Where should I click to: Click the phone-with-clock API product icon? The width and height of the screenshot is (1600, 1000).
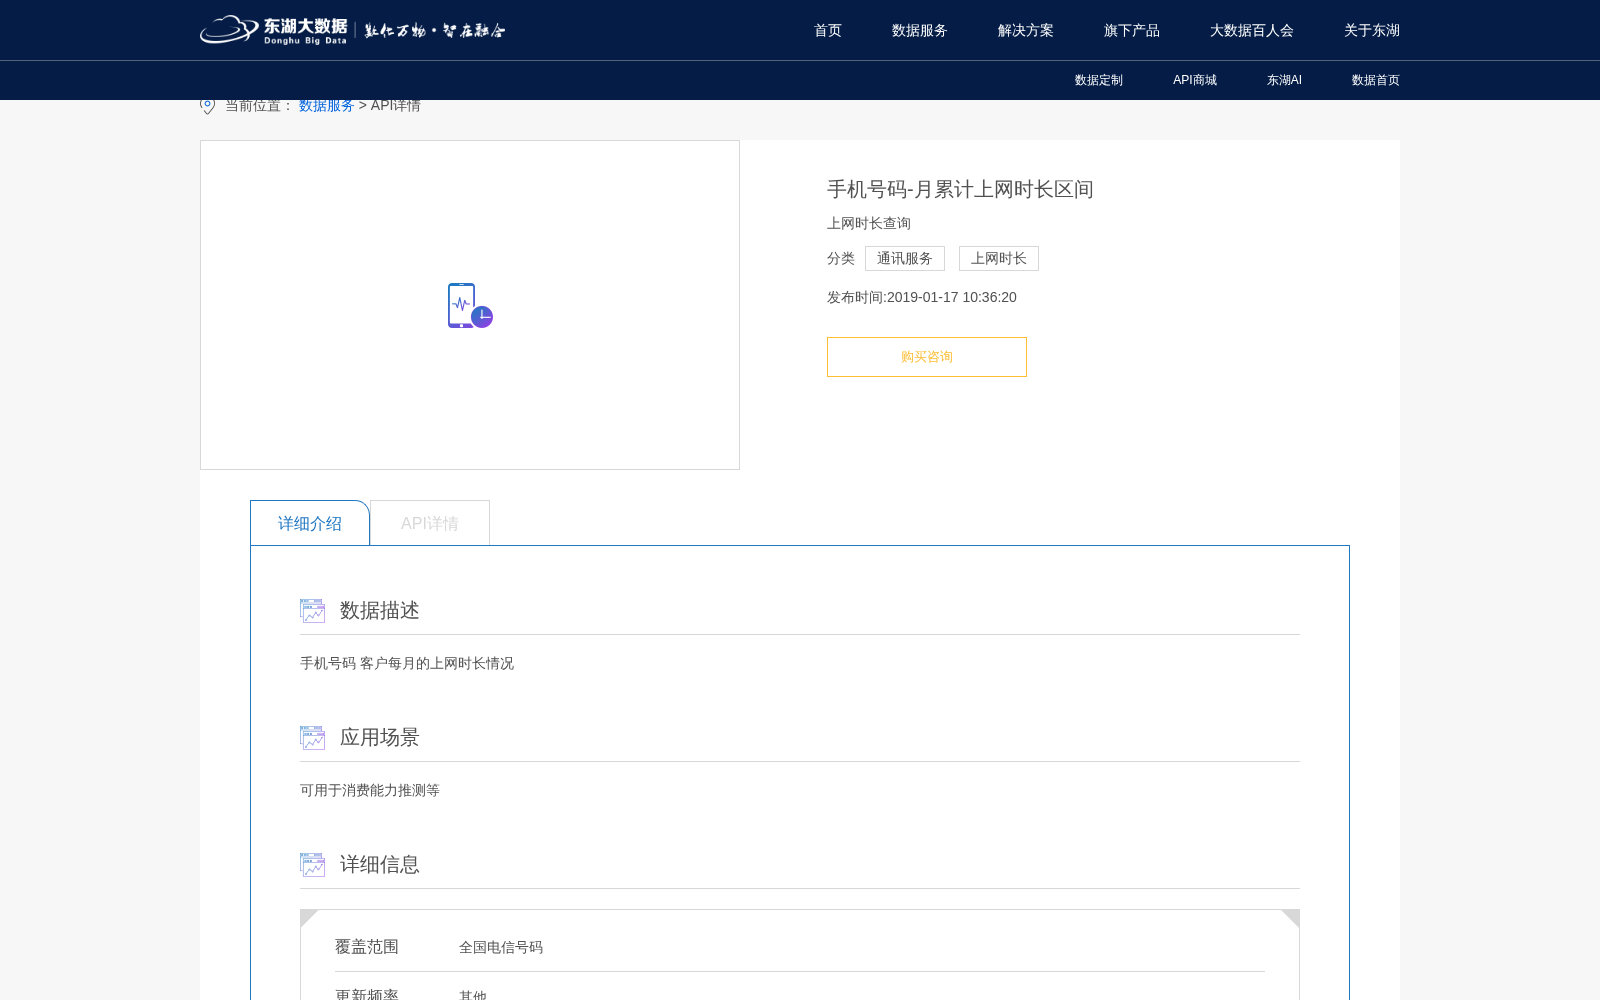[470, 306]
